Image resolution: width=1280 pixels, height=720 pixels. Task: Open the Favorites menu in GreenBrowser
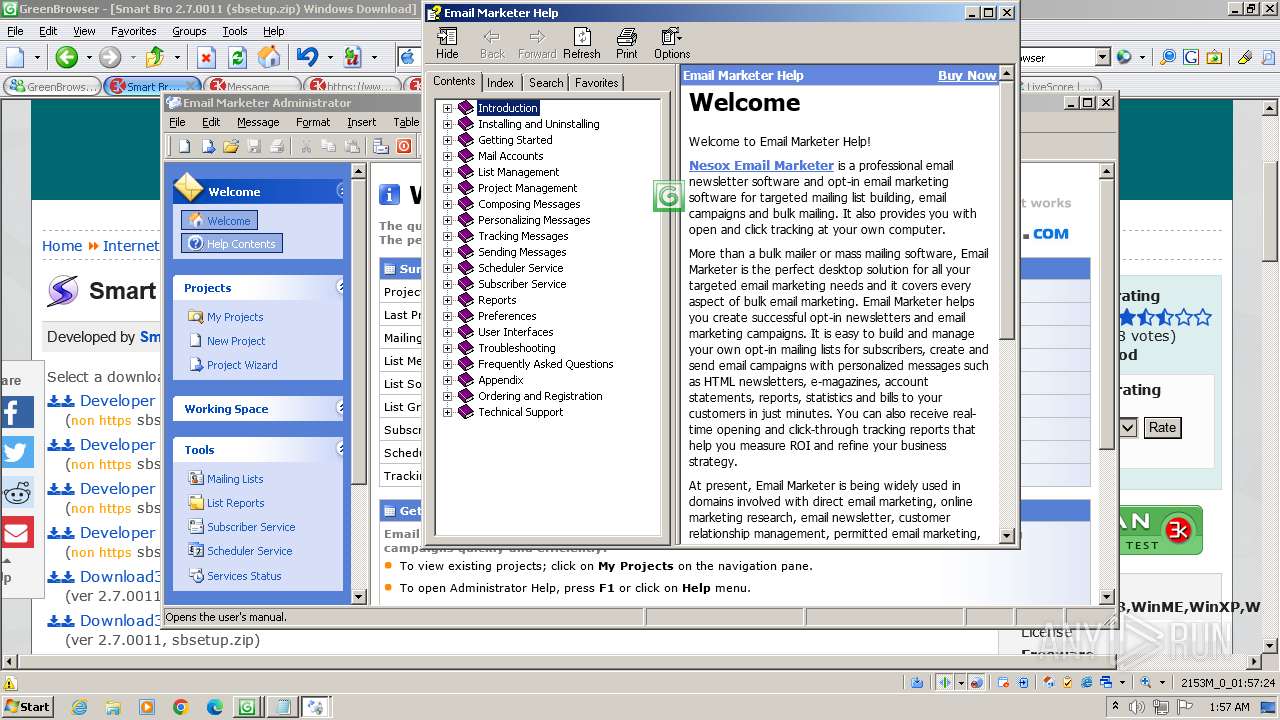click(133, 31)
